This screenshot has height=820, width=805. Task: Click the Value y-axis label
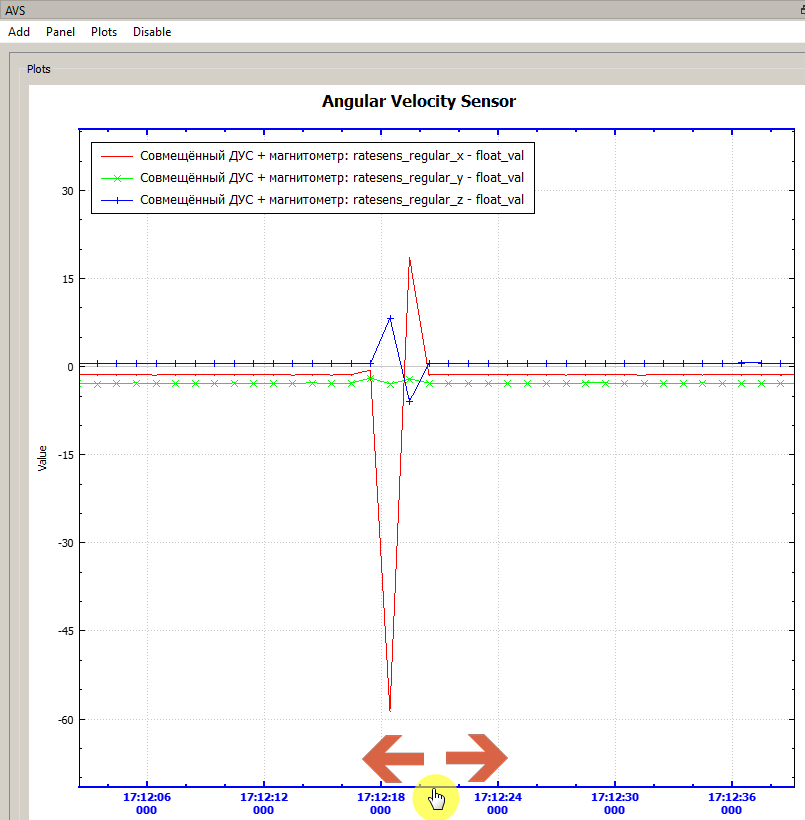[42, 457]
